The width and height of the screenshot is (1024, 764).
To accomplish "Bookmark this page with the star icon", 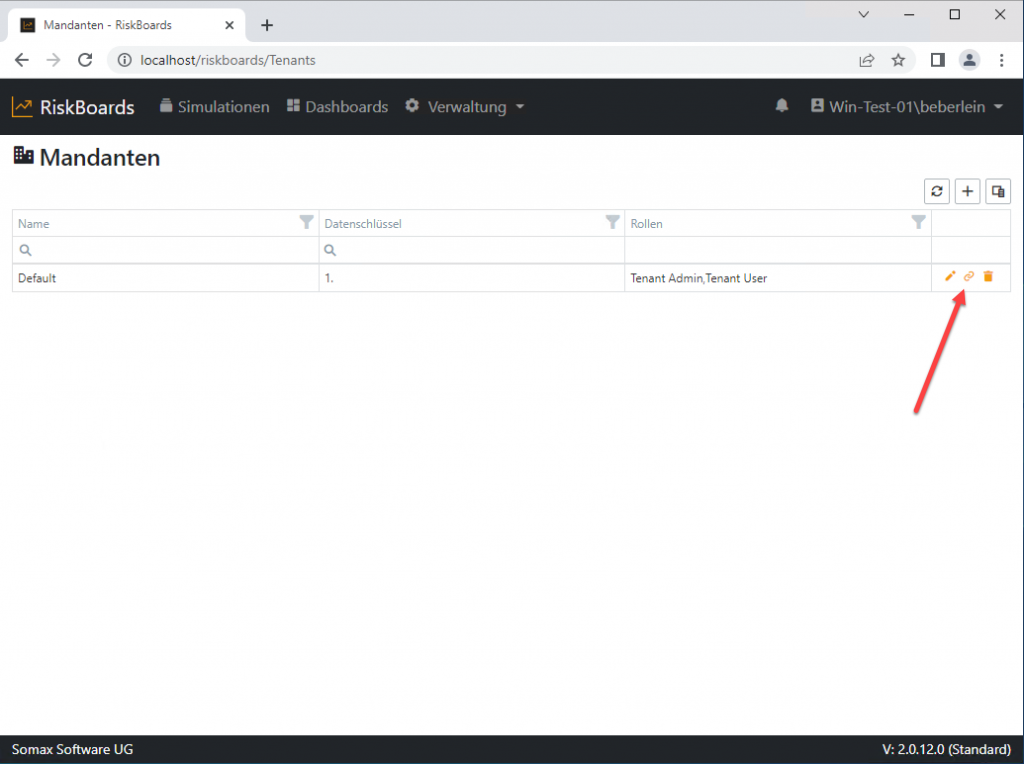I will point(898,60).
